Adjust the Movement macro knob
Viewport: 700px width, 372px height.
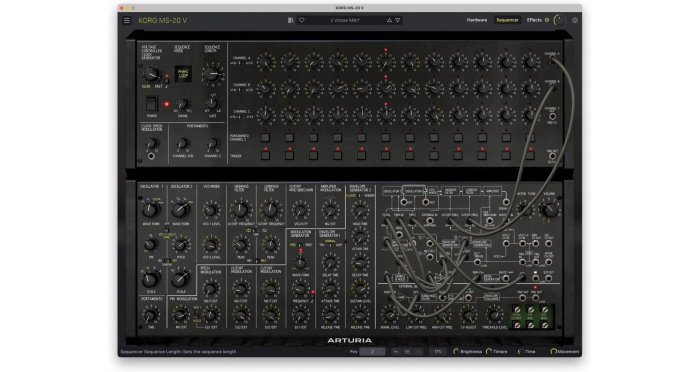[x=554, y=351]
